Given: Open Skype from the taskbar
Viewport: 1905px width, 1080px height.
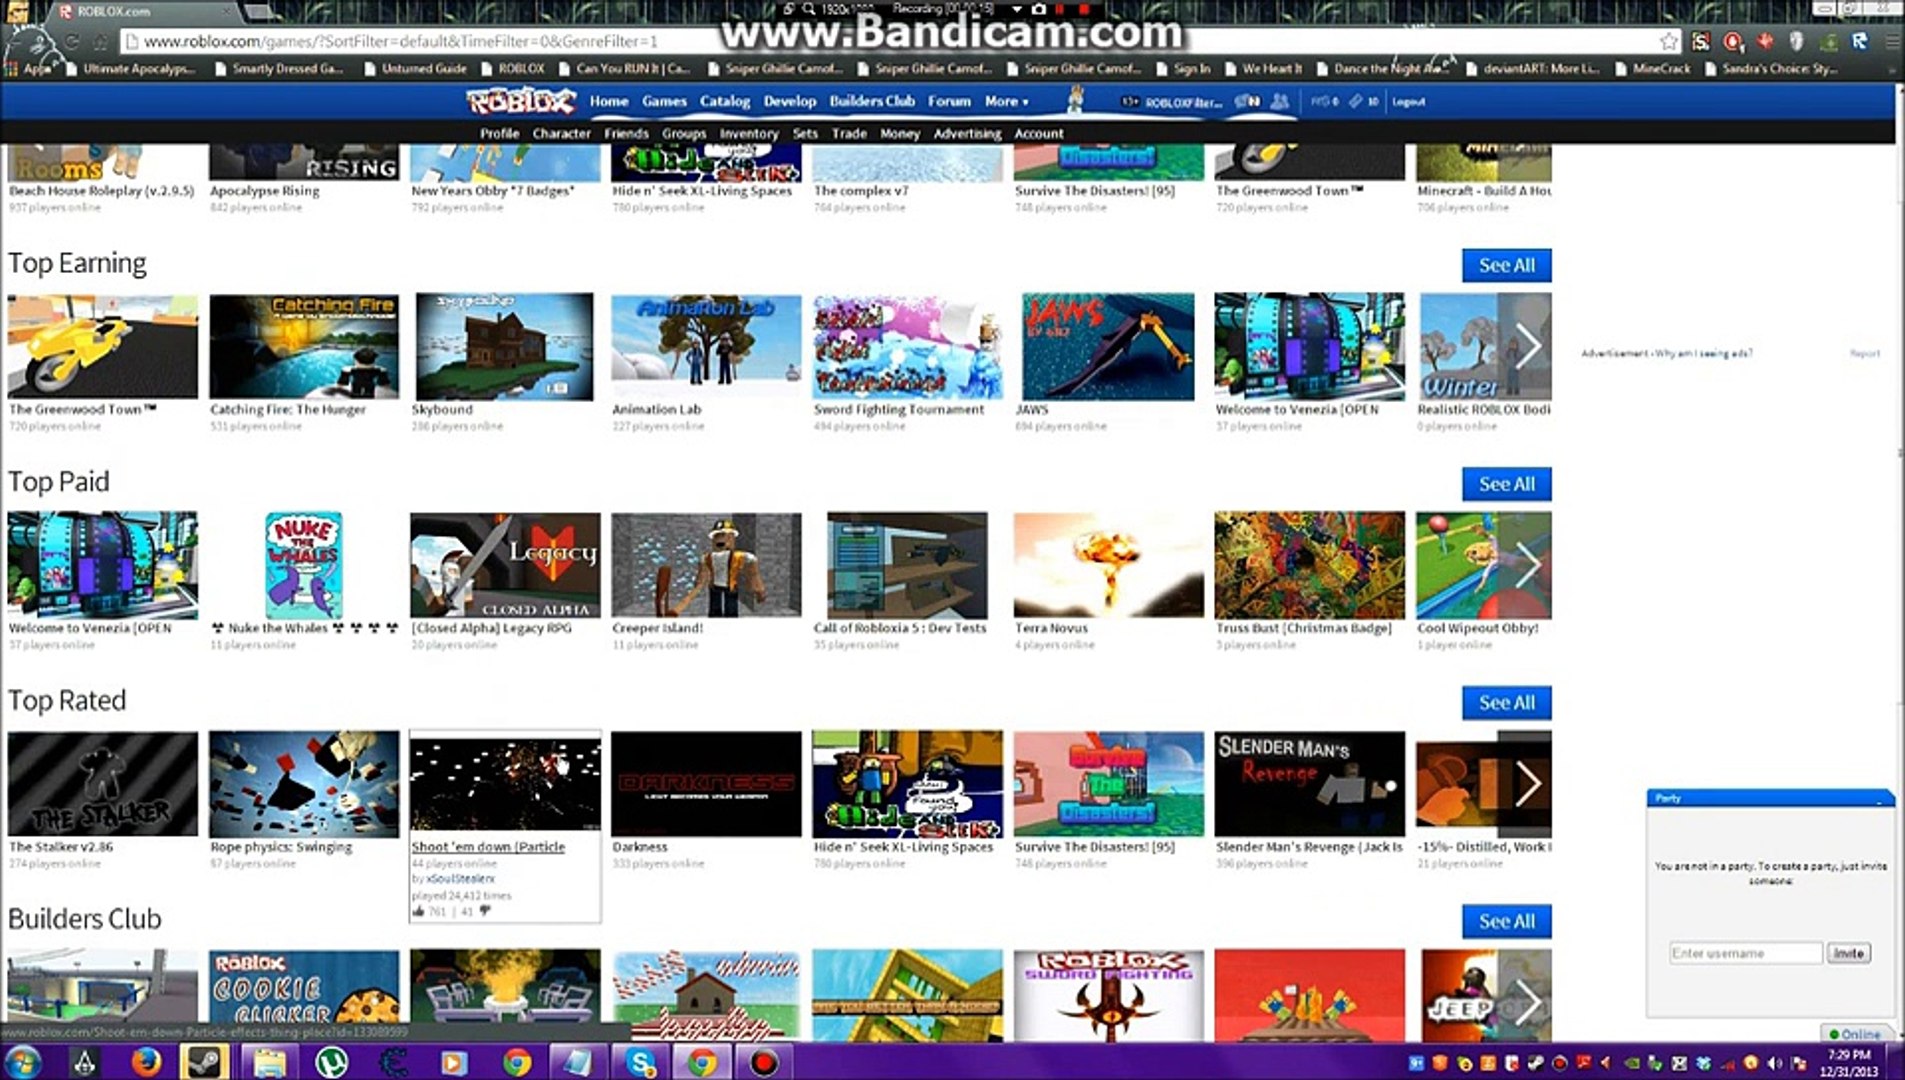Looking at the screenshot, I should (x=640, y=1061).
